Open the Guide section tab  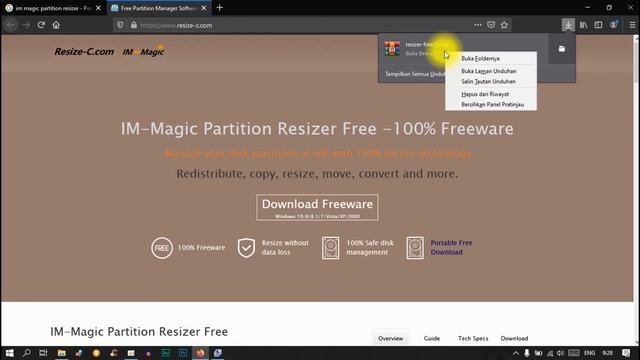pyautogui.click(x=431, y=338)
